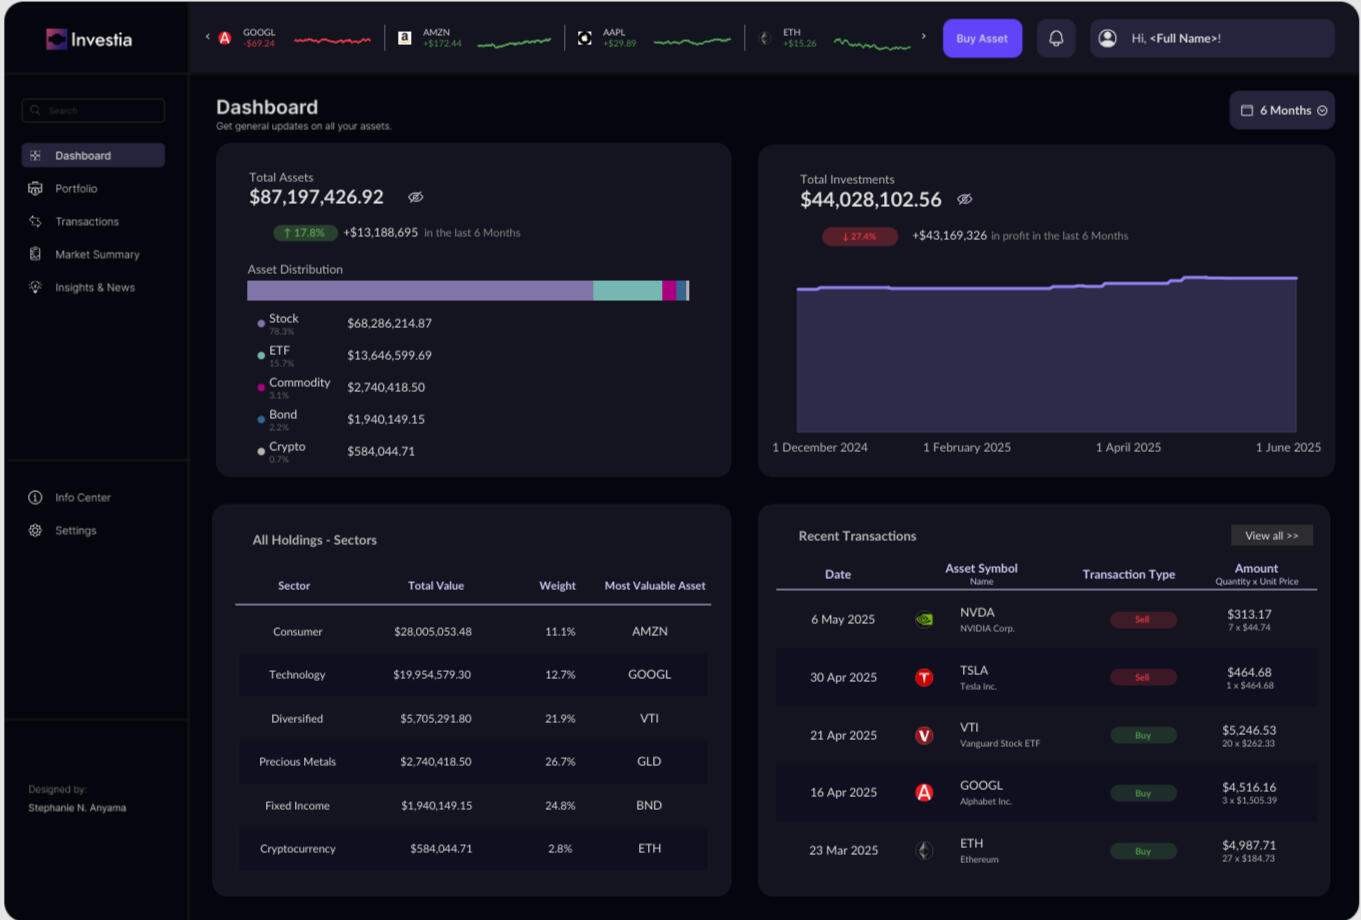Click the Total Value column header
Viewport: 1361px width, 920px height.
(436, 586)
